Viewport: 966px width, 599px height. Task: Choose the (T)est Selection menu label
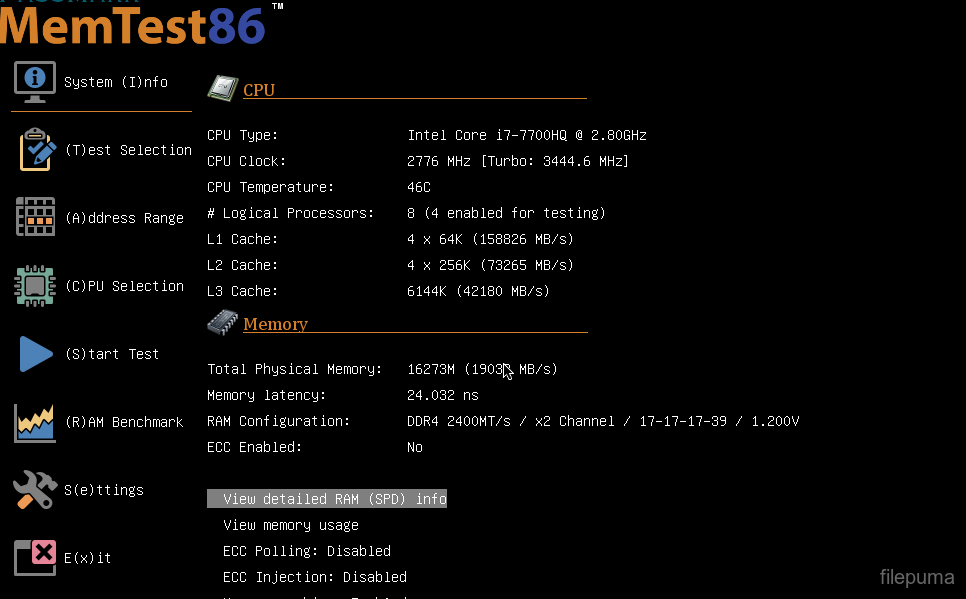click(128, 150)
